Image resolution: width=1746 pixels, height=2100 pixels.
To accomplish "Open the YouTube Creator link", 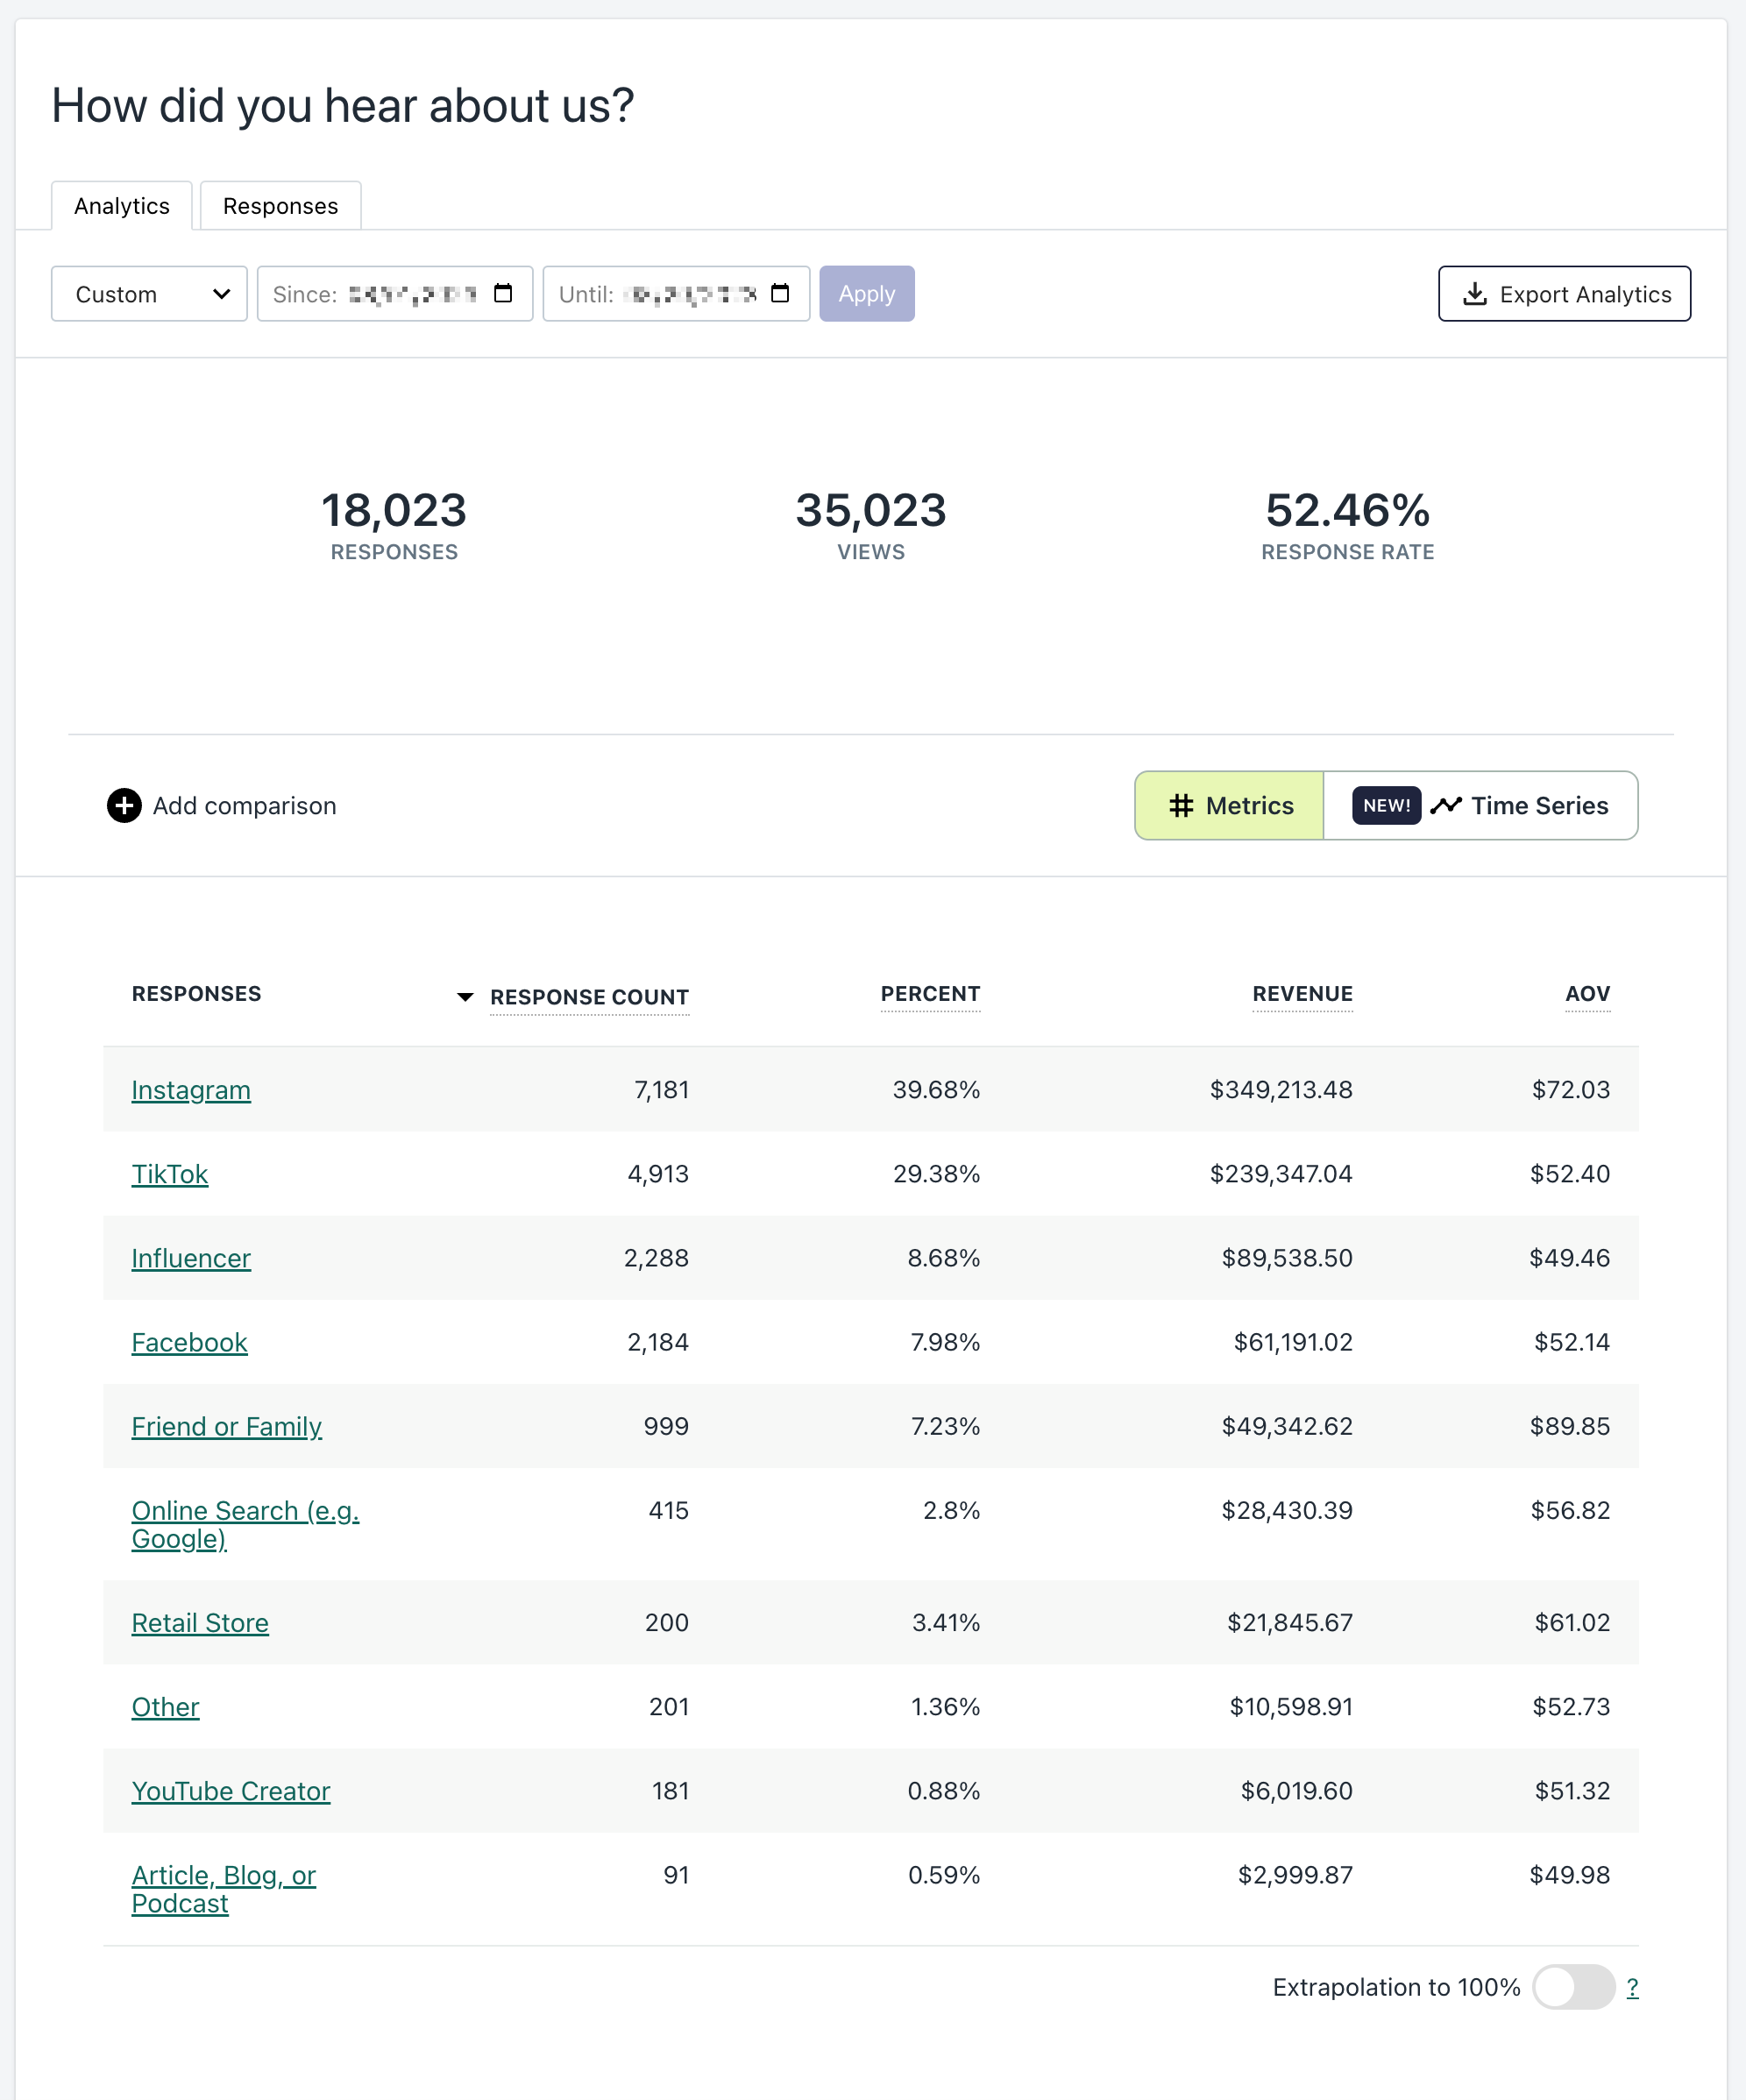I will click(x=231, y=1791).
